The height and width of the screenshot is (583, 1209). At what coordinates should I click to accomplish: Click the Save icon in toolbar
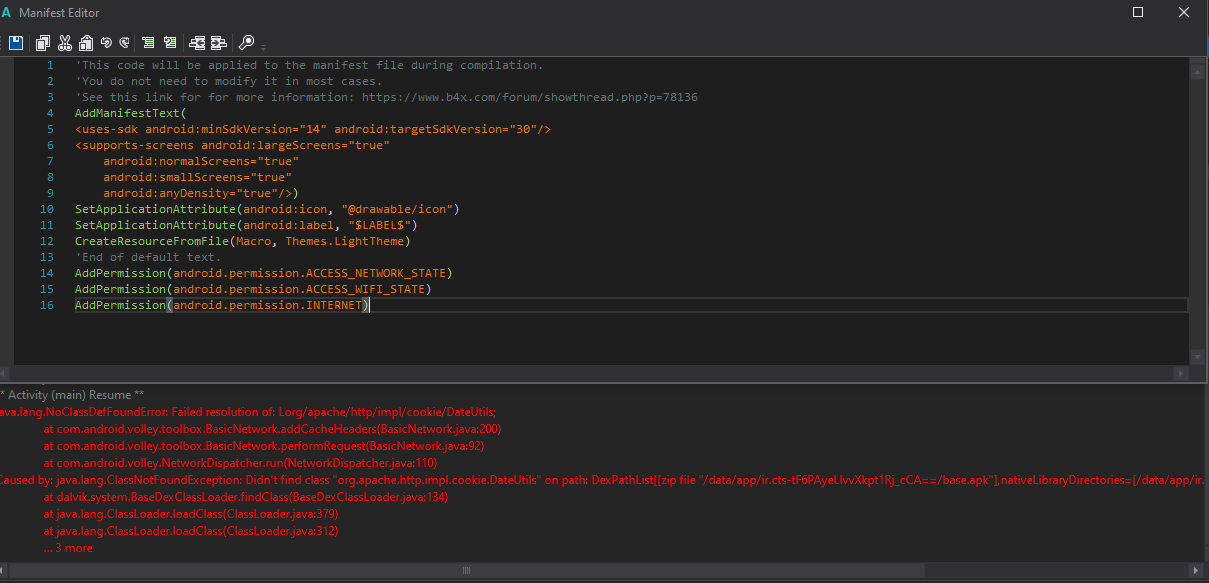16,43
